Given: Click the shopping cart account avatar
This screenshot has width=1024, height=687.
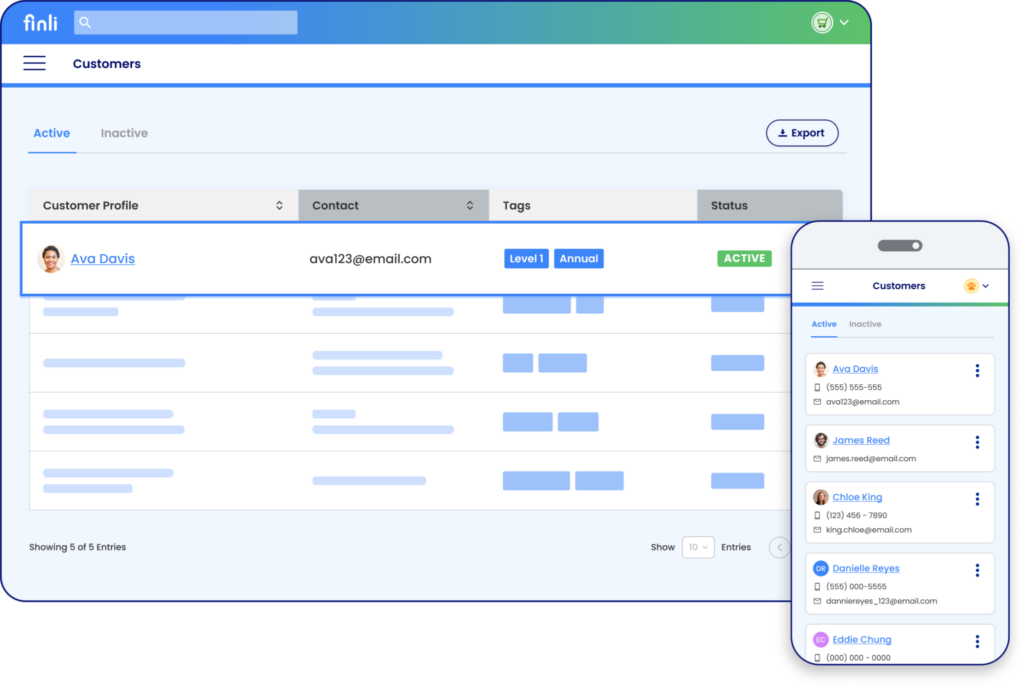Looking at the screenshot, I should click(x=824, y=21).
